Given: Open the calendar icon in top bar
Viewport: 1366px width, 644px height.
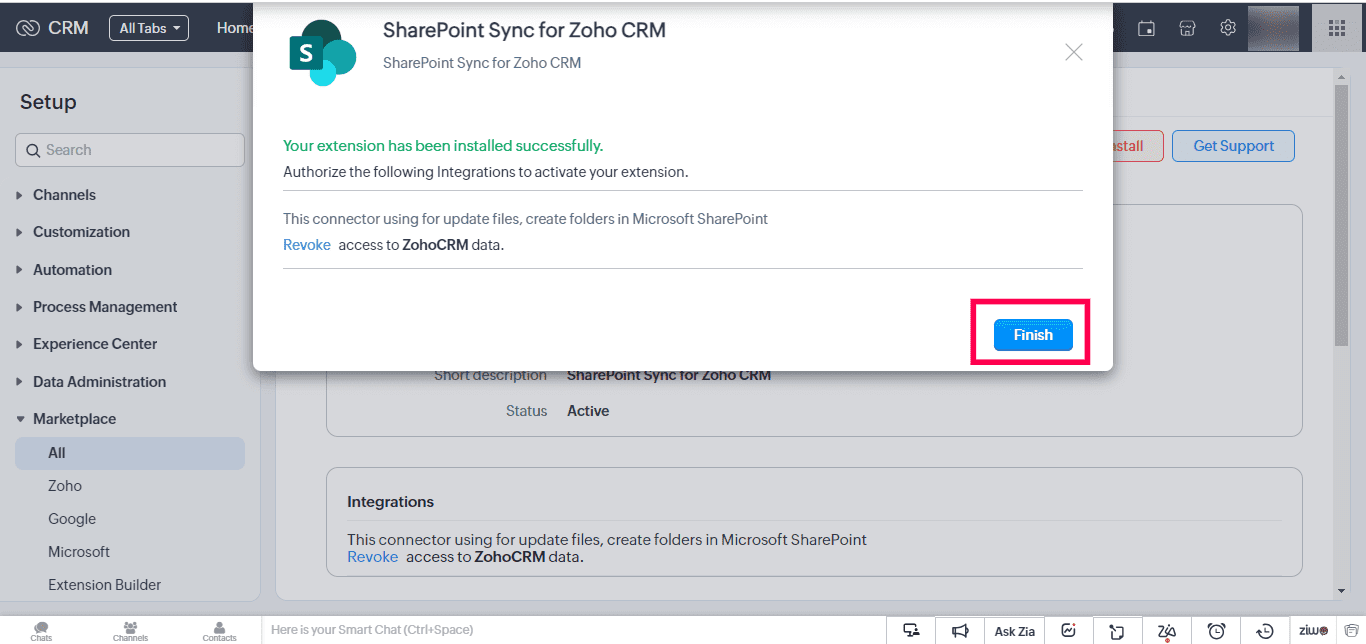Looking at the screenshot, I should (x=1147, y=28).
